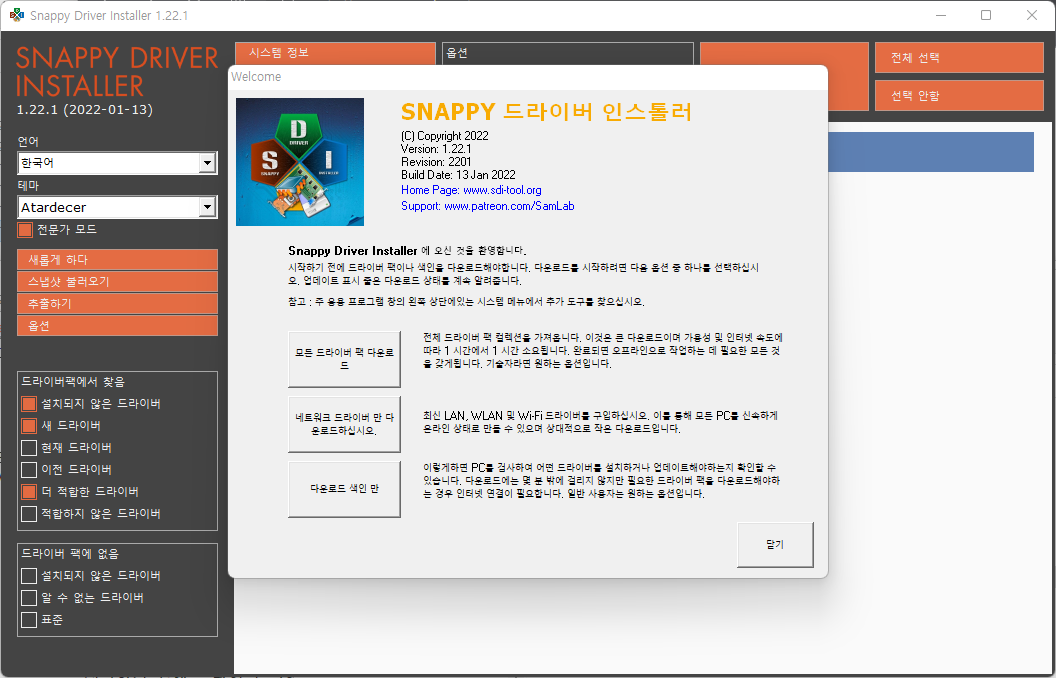Click 다운로드 색인 만 button
This screenshot has height=678, width=1056.
(344, 489)
